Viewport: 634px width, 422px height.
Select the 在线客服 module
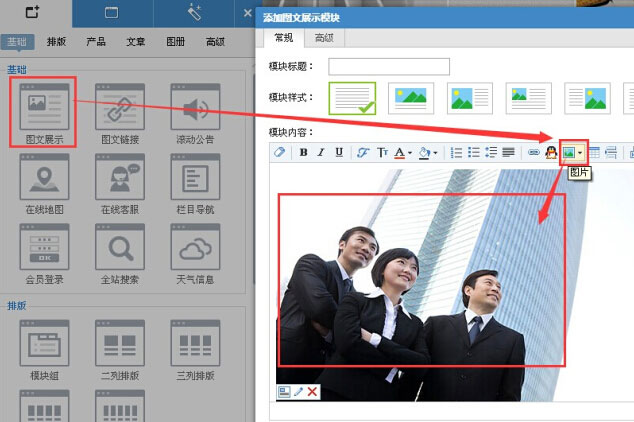(120, 184)
